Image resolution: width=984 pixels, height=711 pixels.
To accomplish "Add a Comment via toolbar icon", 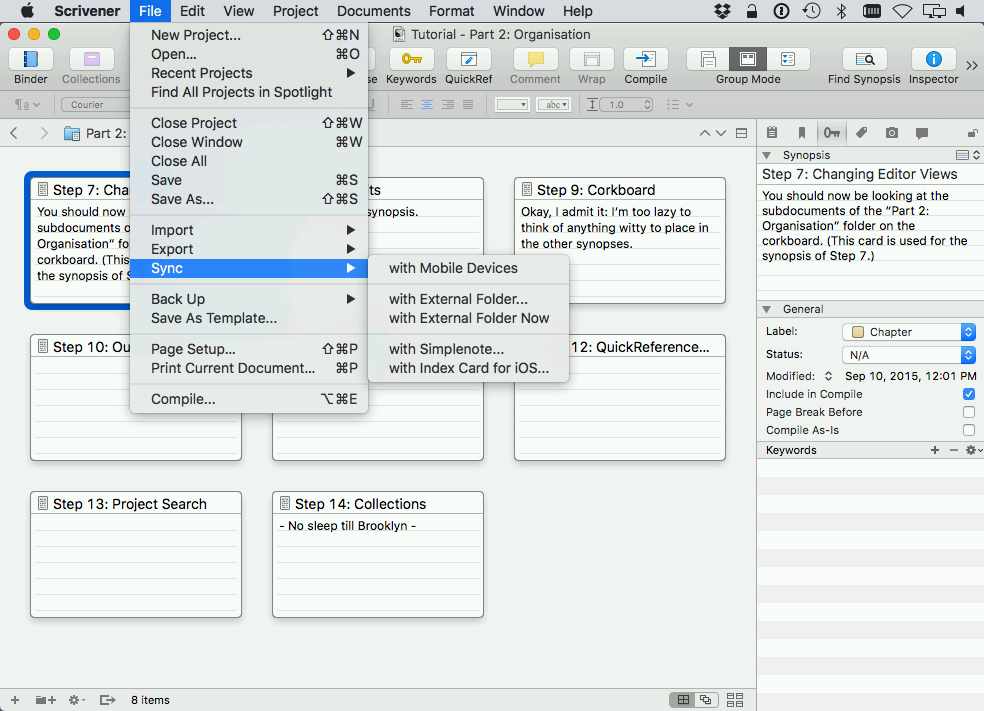I will (535, 60).
